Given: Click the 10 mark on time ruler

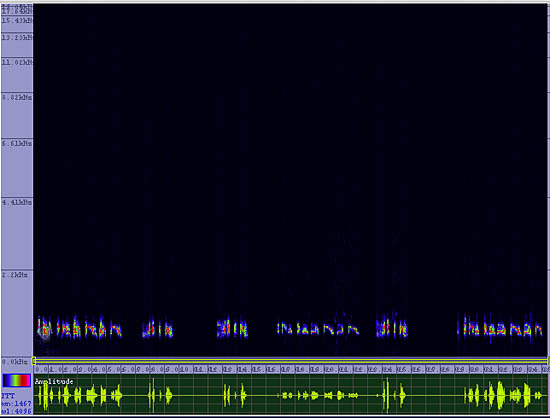Looking at the screenshot, I should pyautogui.click(x=184, y=370).
